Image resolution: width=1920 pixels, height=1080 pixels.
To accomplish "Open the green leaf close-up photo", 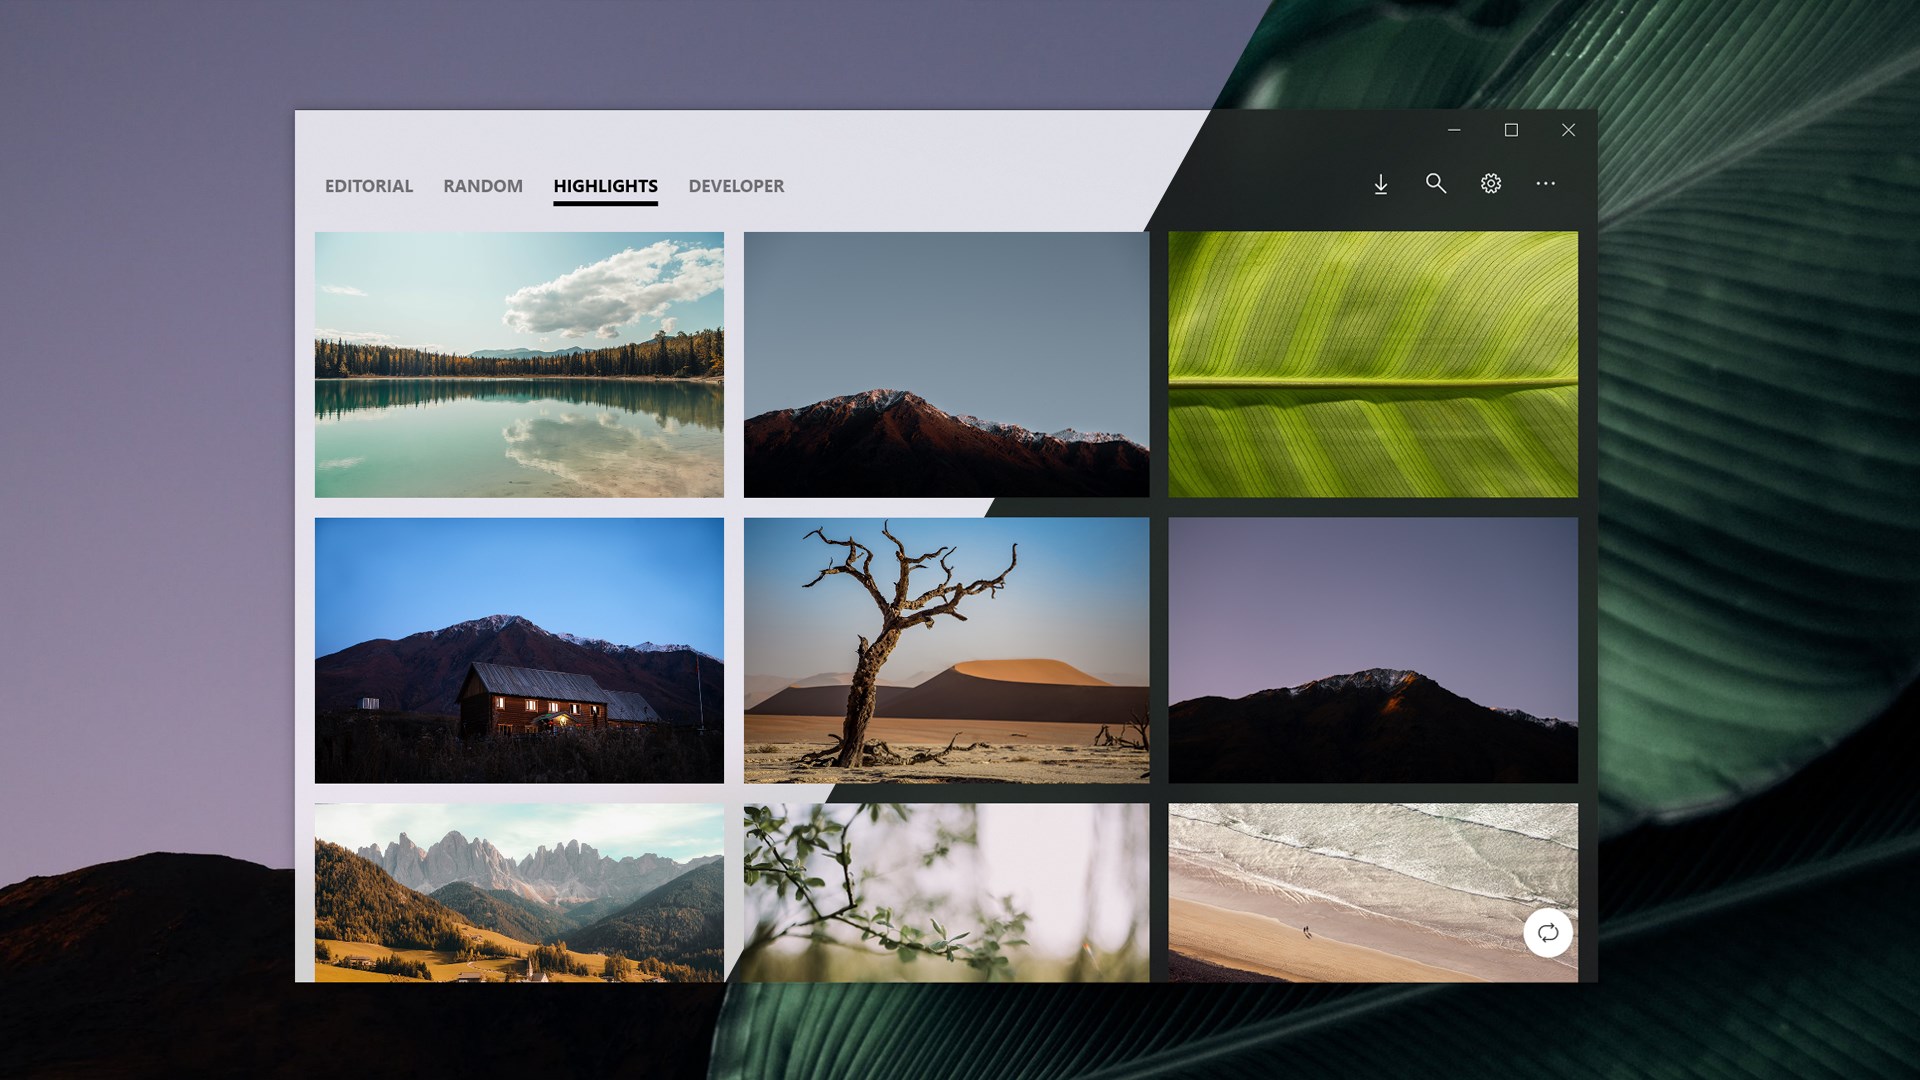I will tap(1373, 365).
